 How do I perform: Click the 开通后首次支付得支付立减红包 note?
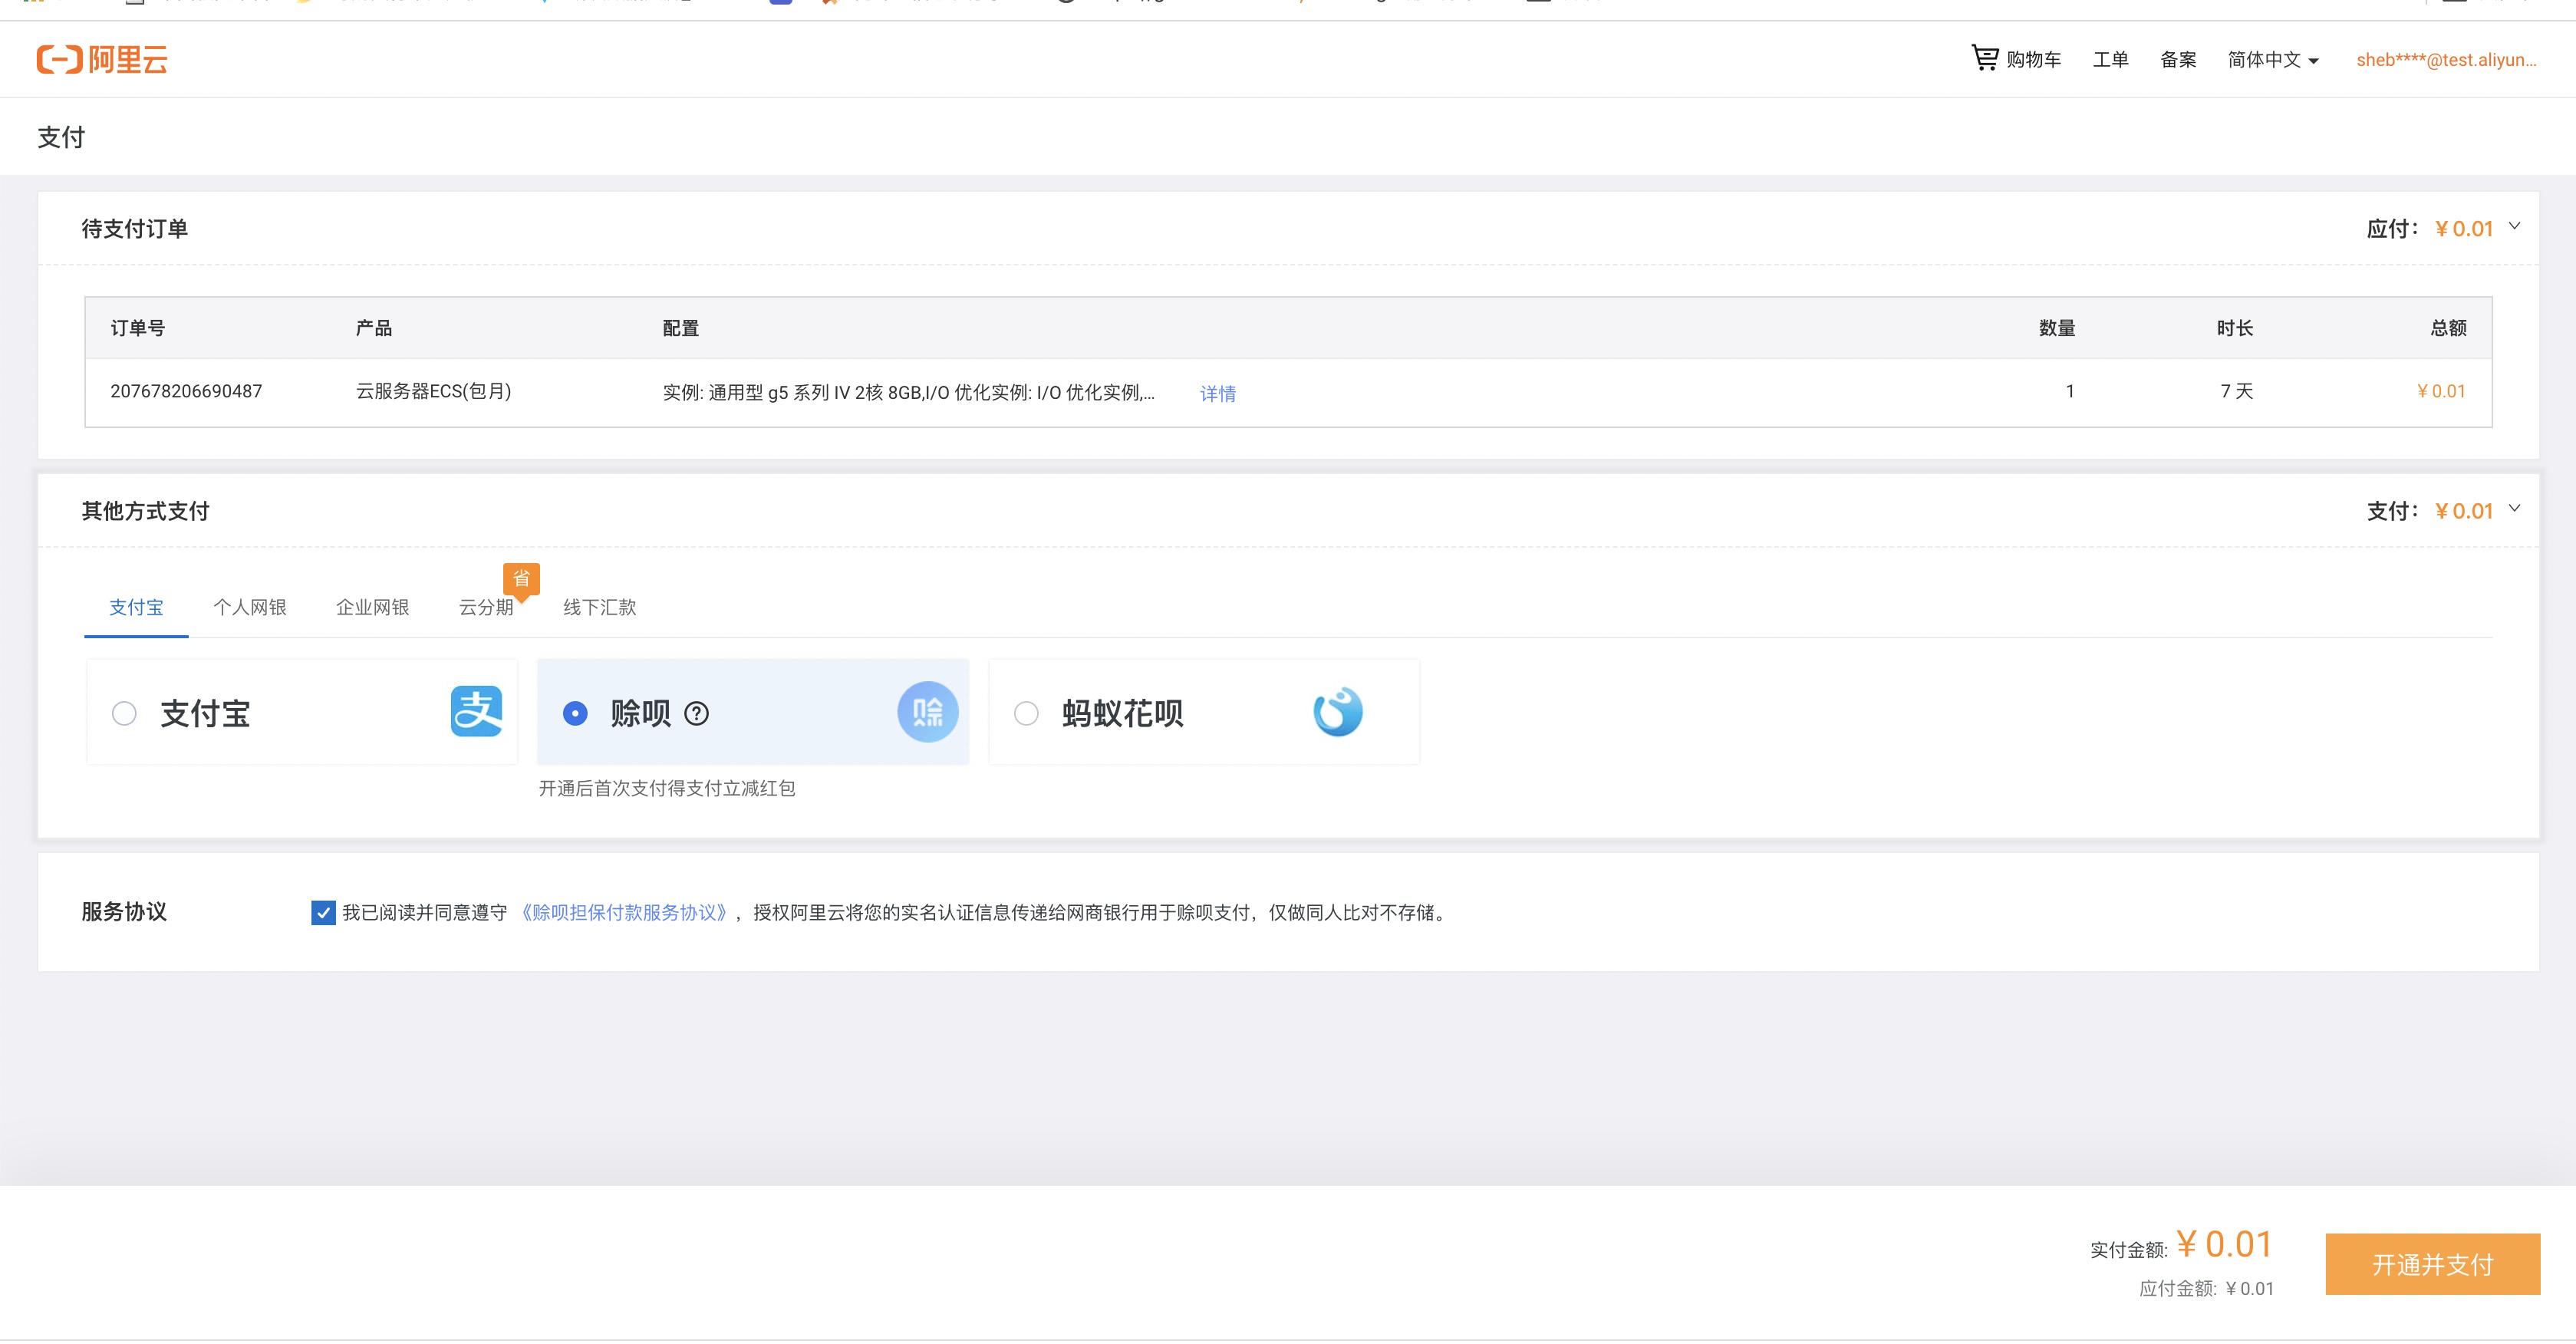pos(667,788)
